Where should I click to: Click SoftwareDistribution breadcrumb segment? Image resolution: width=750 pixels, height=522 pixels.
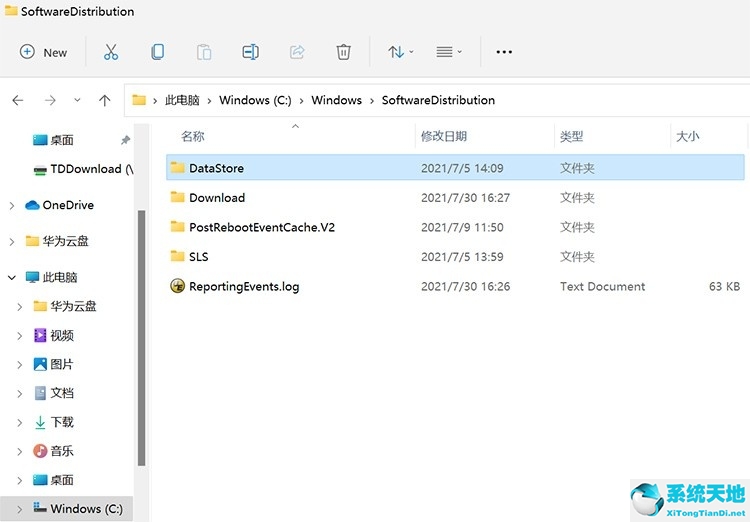click(x=438, y=100)
